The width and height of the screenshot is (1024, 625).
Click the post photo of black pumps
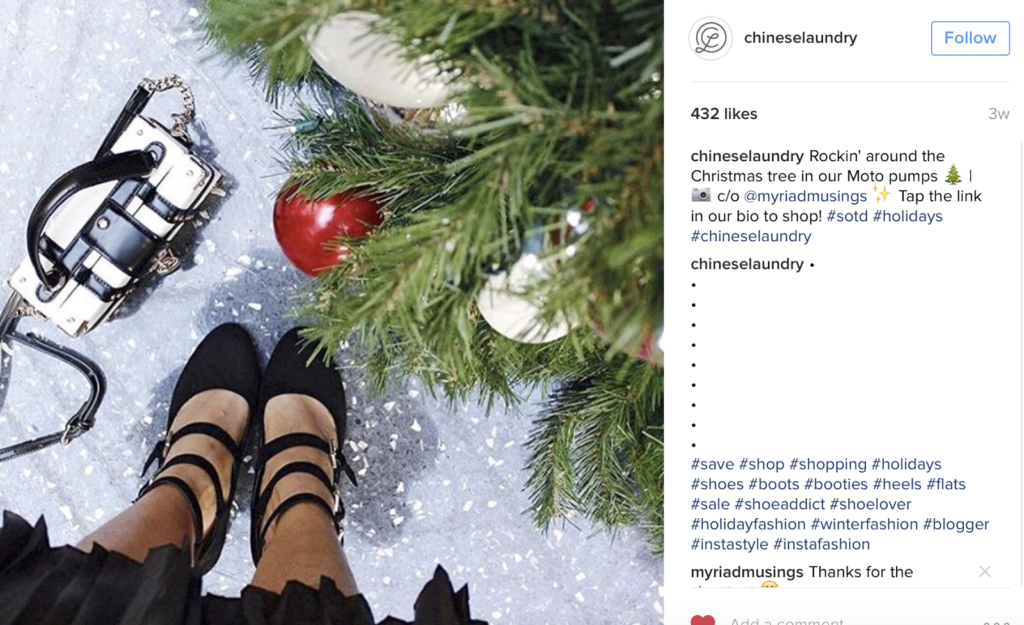point(330,312)
